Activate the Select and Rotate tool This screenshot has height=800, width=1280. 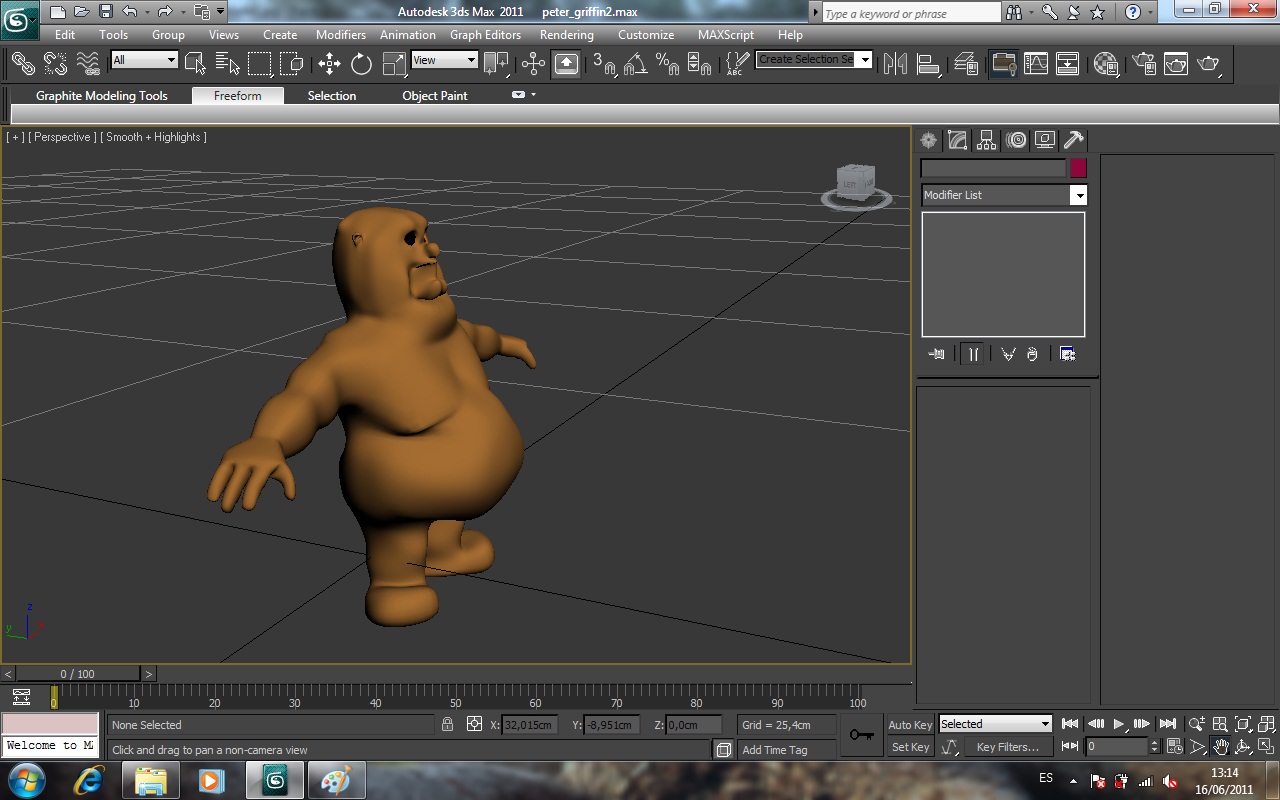361,64
